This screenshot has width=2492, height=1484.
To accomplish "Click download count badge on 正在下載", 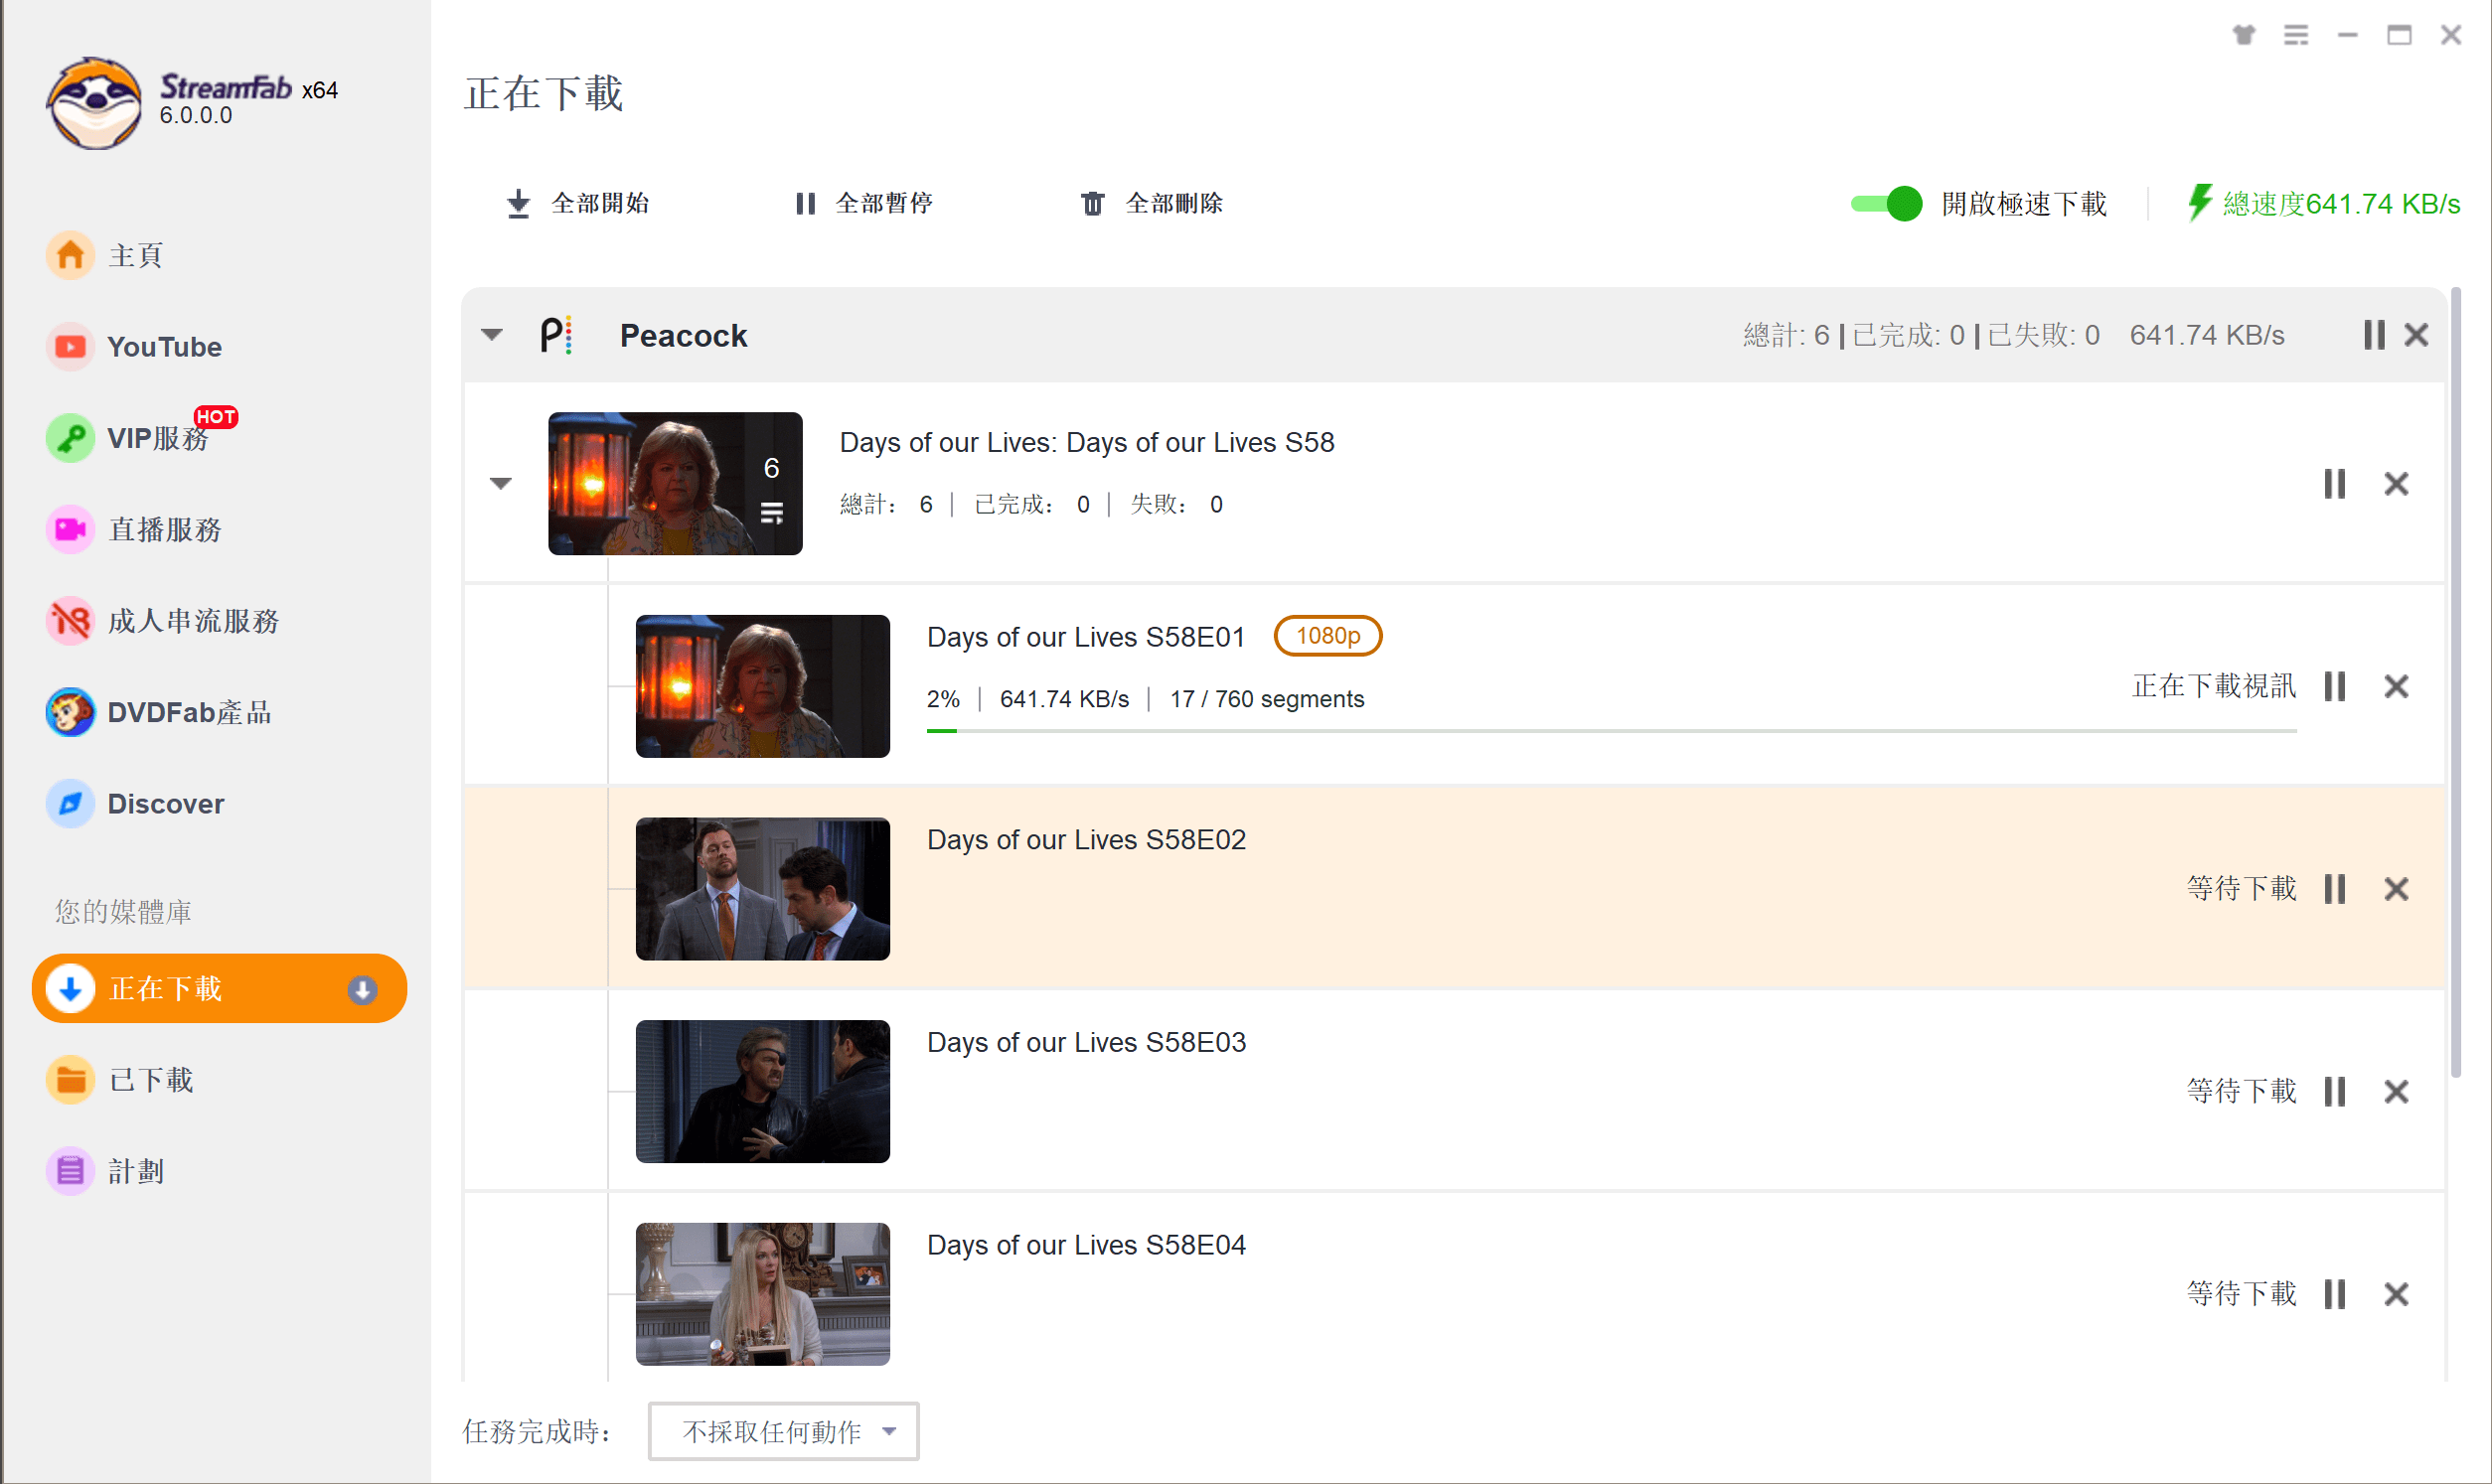I will [x=362, y=989].
